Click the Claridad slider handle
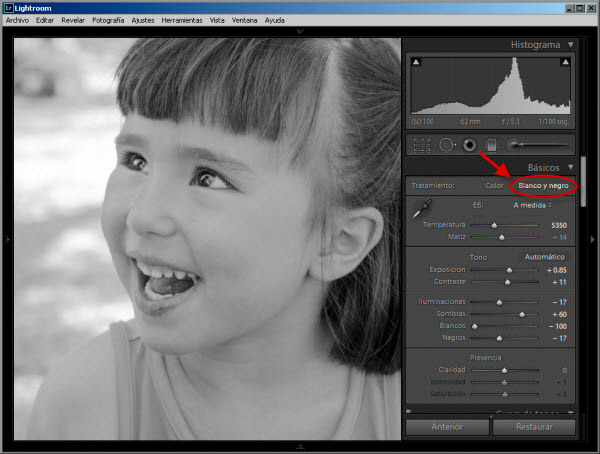 [x=504, y=371]
